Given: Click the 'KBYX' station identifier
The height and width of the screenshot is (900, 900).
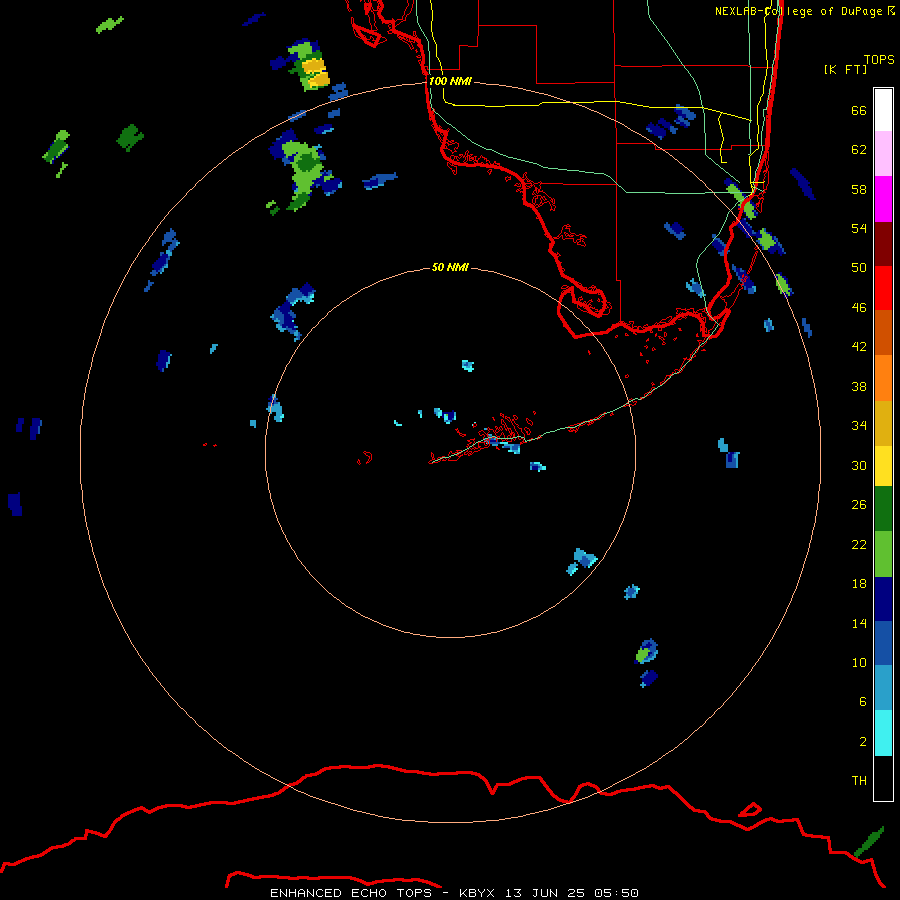Looking at the screenshot, I should click(x=476, y=893).
